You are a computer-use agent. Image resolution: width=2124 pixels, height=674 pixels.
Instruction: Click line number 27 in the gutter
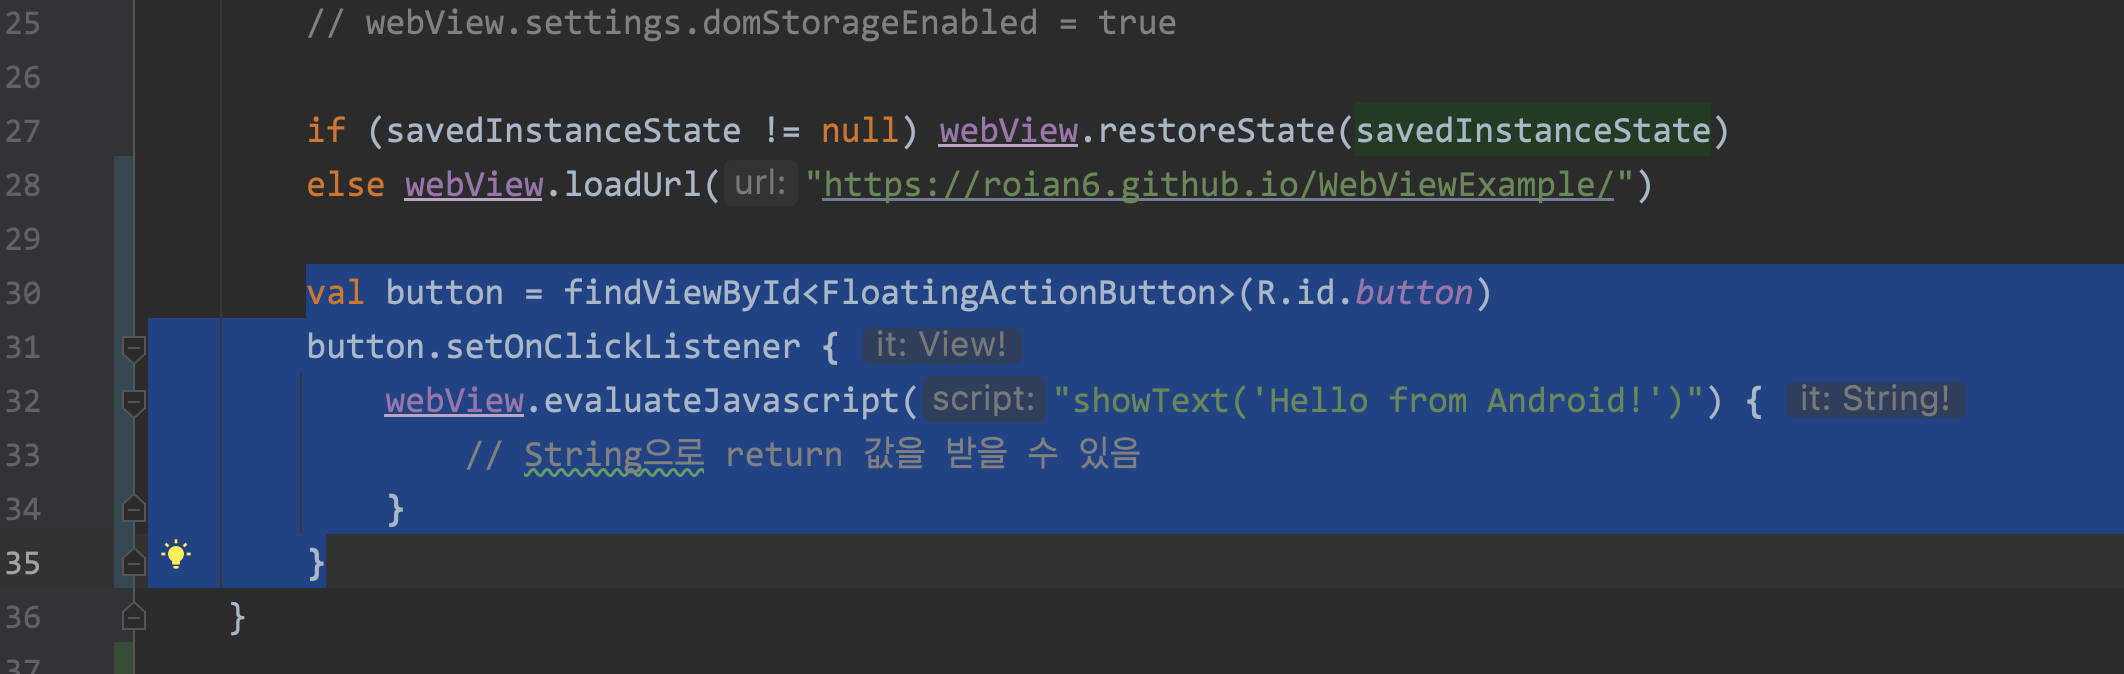click(x=23, y=131)
